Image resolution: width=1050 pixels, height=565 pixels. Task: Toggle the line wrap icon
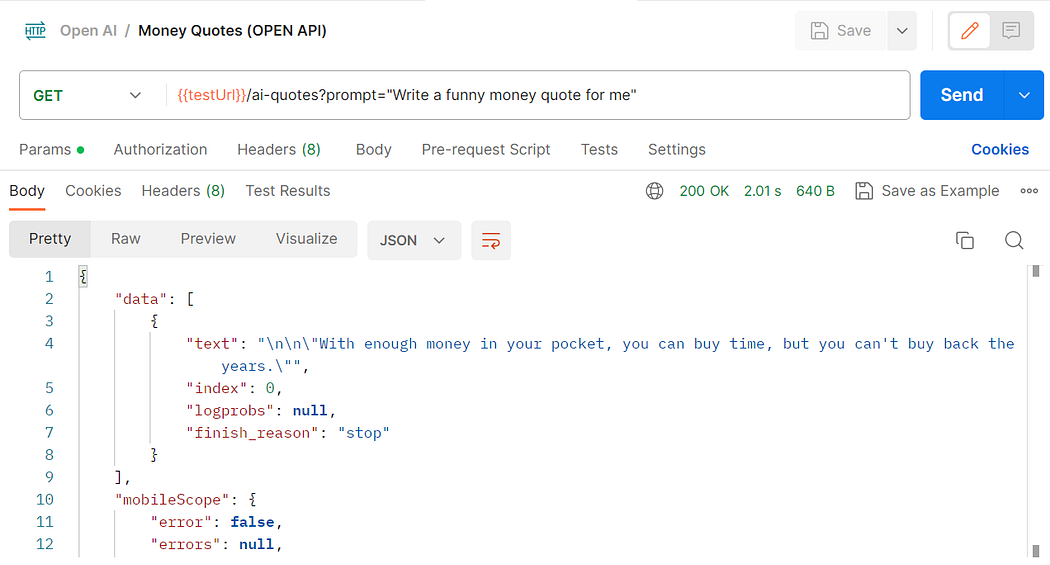tap(491, 240)
